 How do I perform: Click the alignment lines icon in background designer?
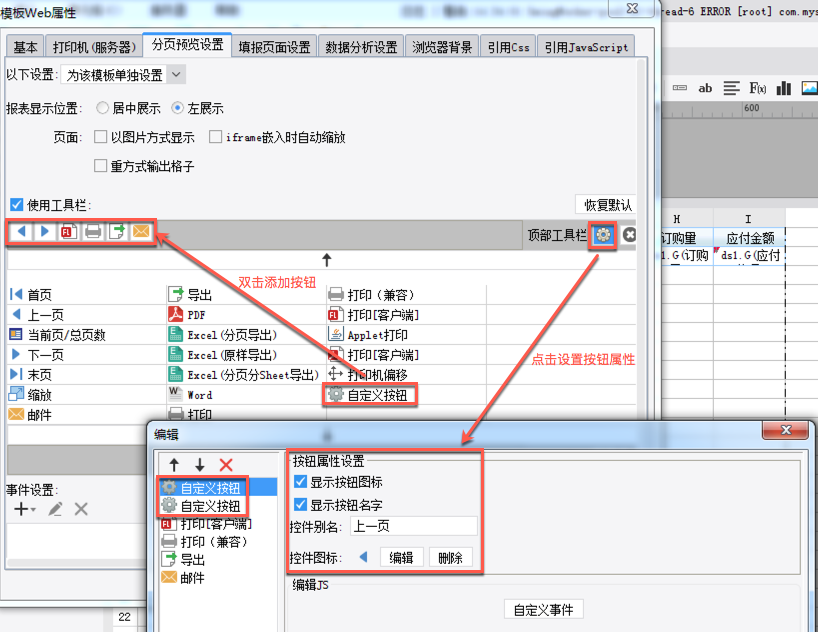coord(731,88)
